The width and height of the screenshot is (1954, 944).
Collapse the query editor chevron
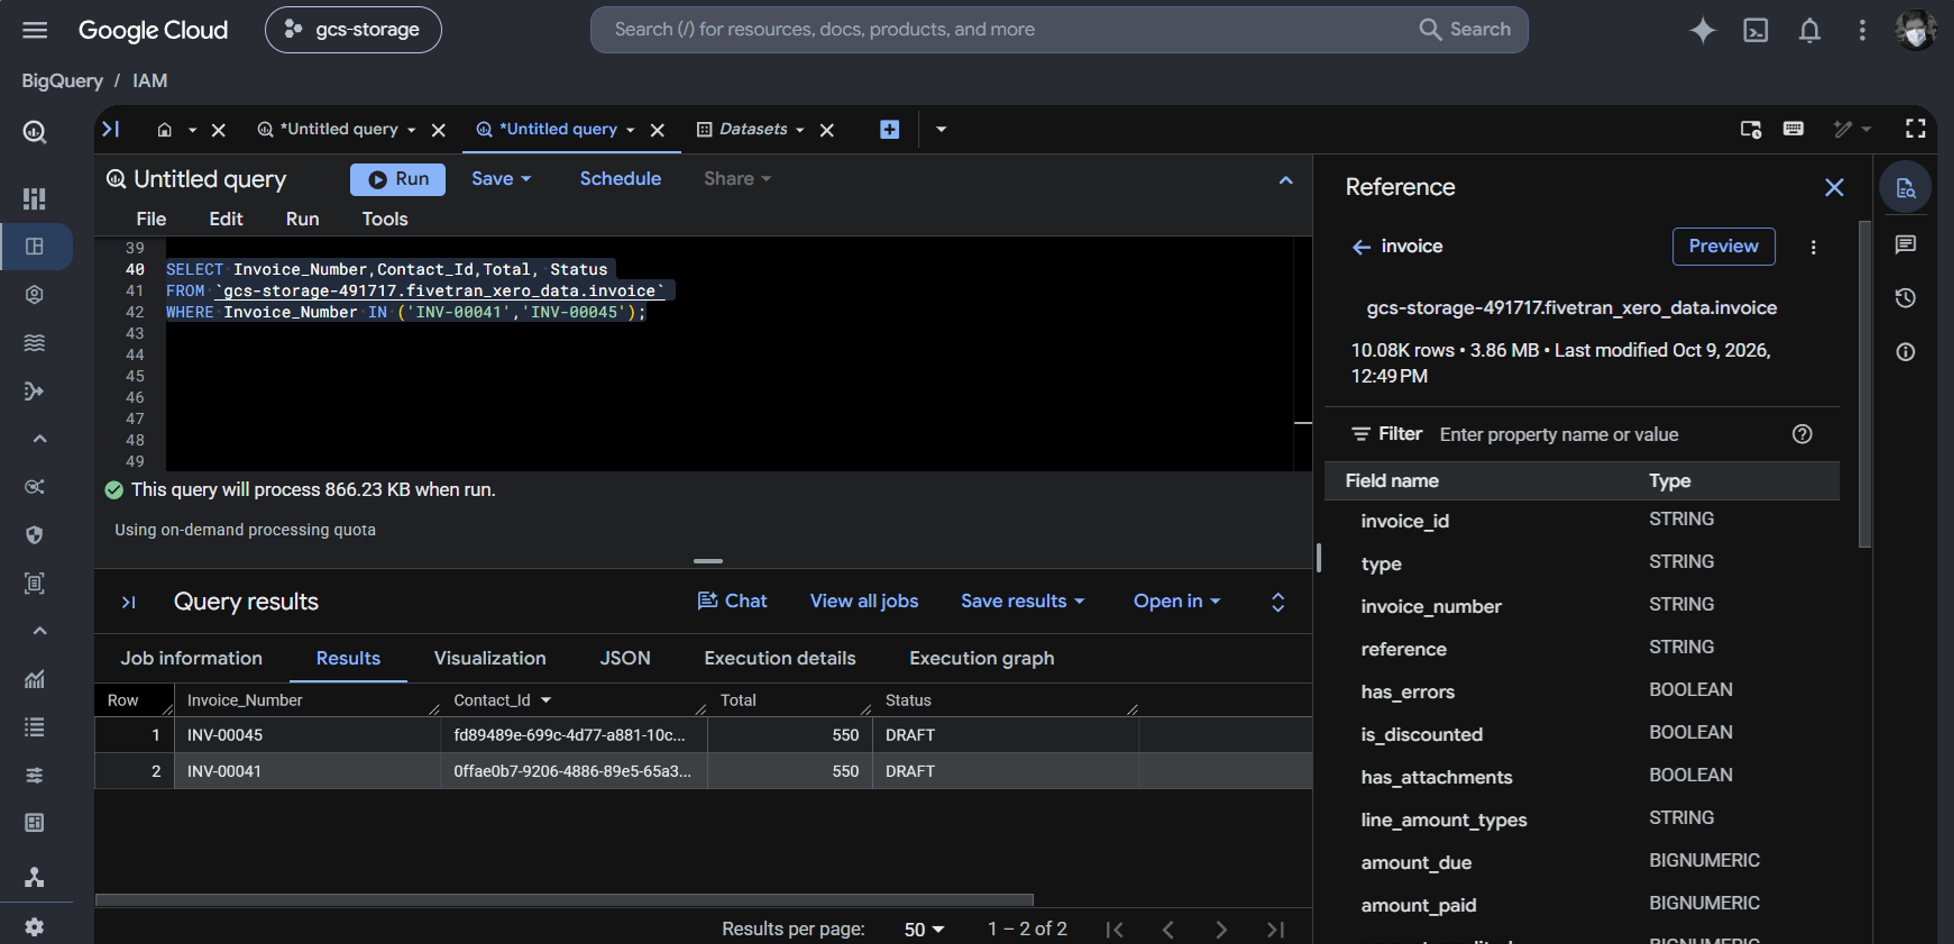coord(1285,181)
